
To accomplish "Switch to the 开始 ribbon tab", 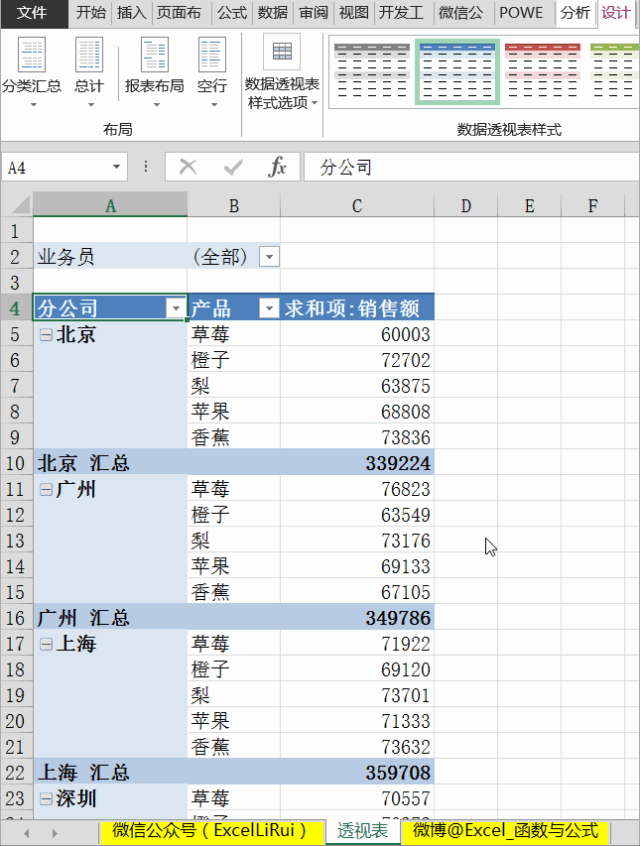I will click(91, 13).
